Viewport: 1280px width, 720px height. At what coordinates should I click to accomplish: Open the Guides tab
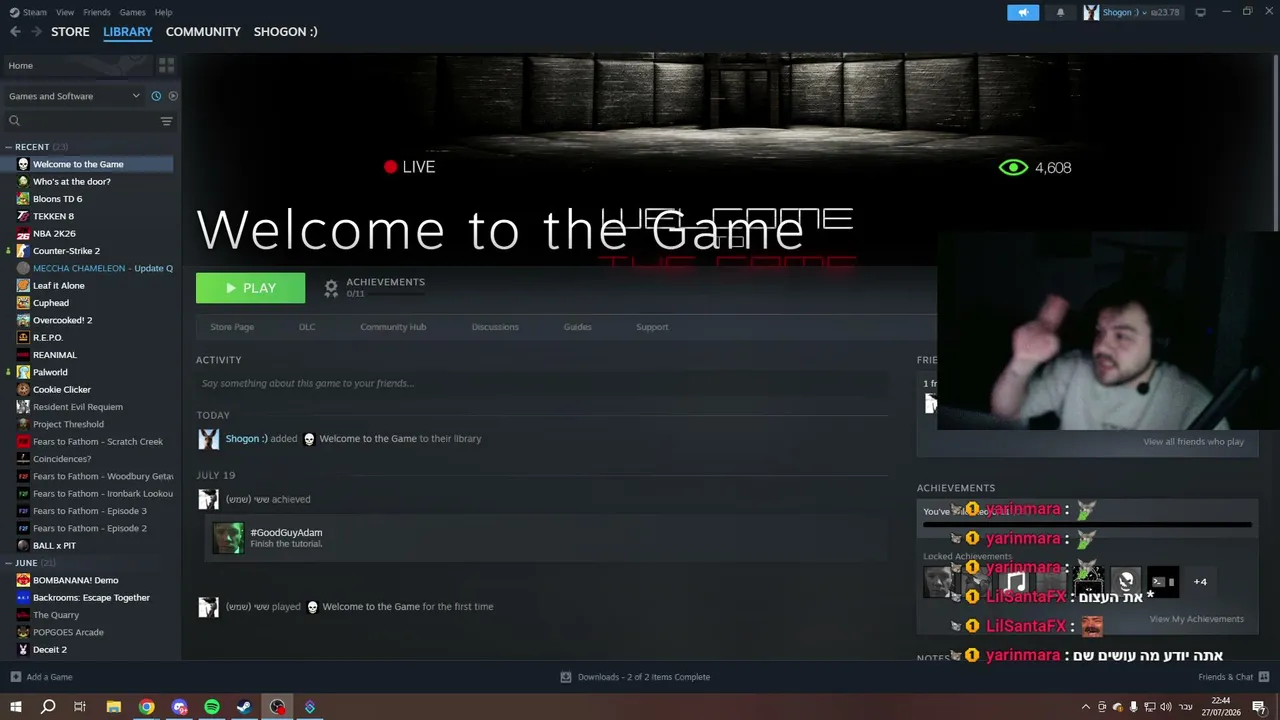click(577, 327)
